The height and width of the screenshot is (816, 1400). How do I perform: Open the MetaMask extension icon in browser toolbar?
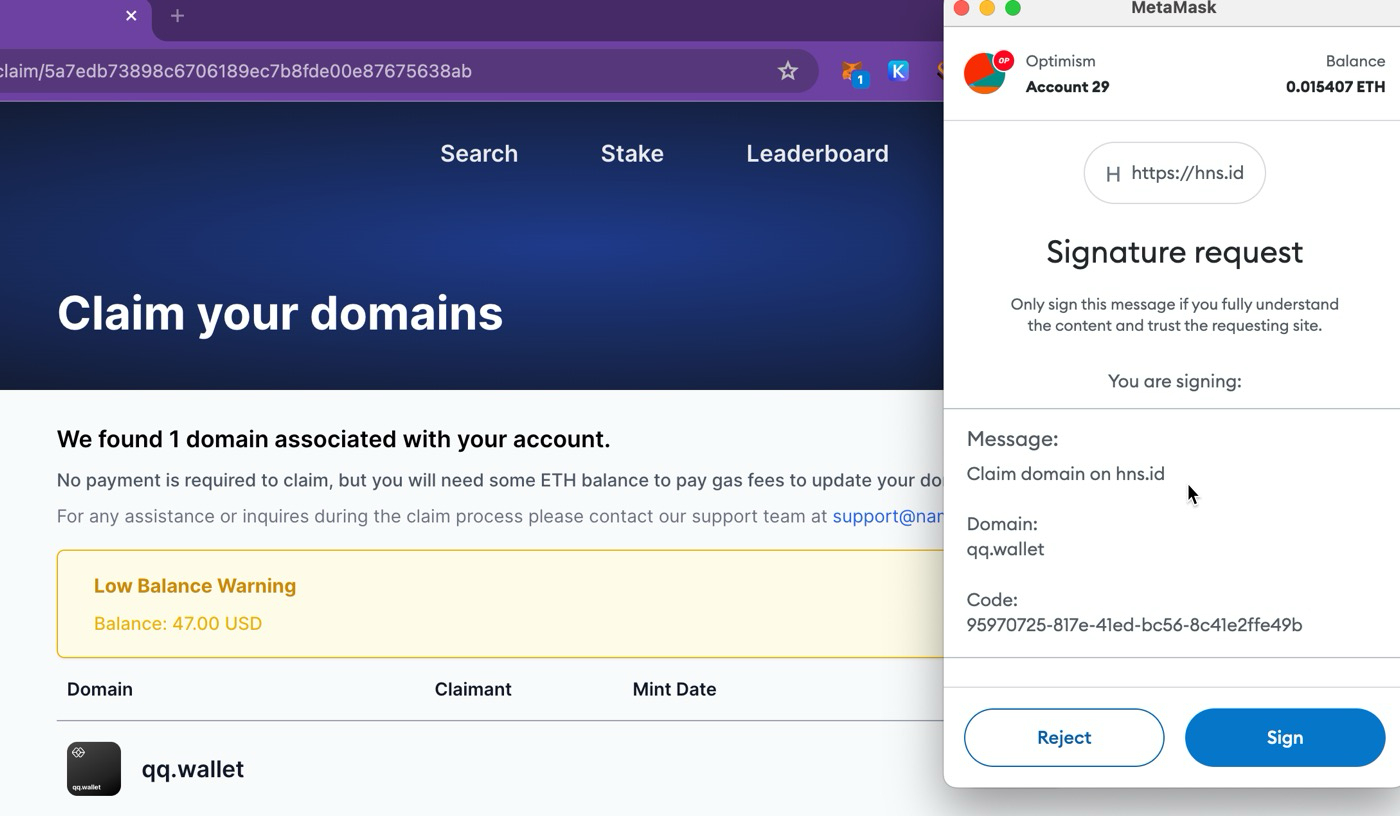click(x=851, y=70)
